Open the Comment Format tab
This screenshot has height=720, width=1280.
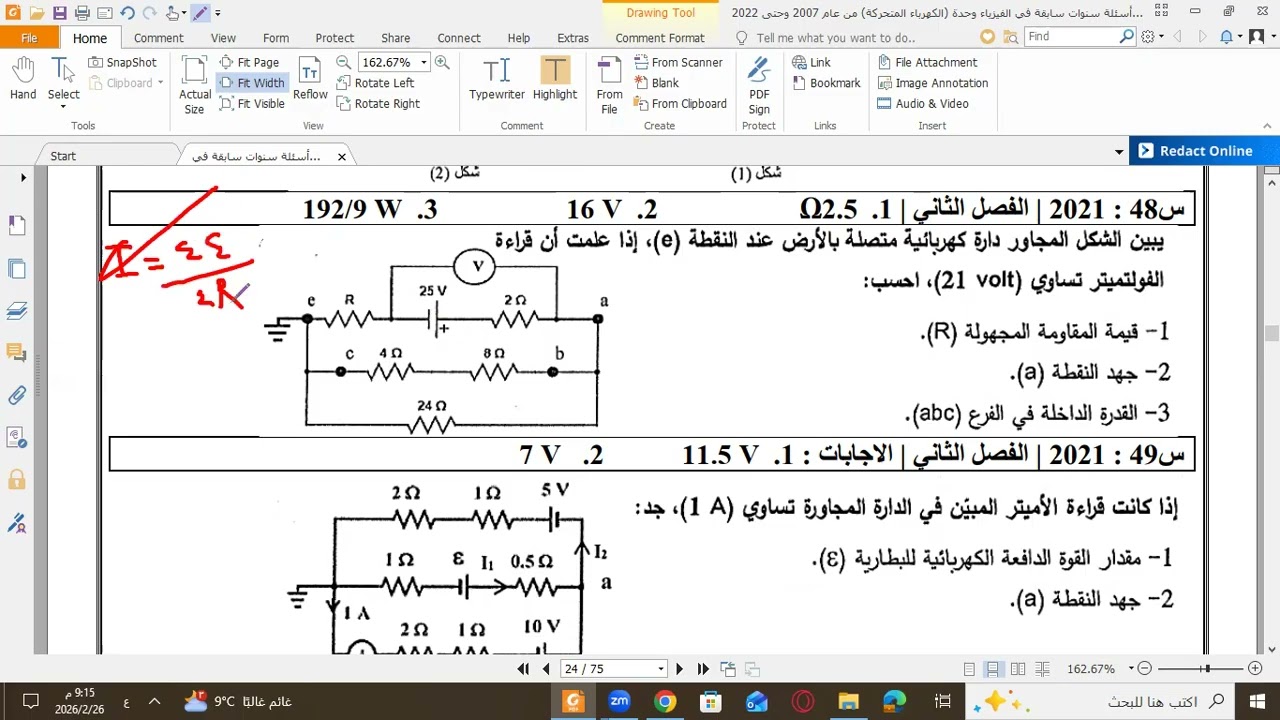[x=660, y=38]
